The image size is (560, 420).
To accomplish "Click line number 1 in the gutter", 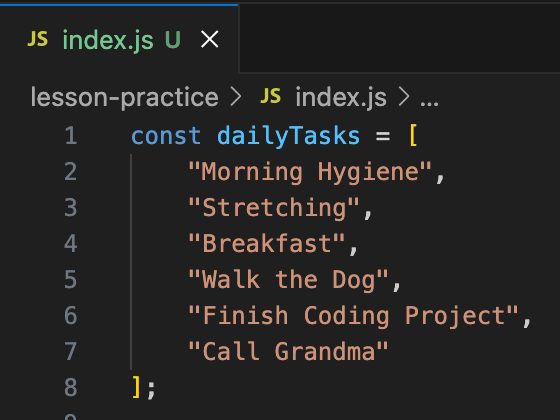I will click(x=71, y=136).
